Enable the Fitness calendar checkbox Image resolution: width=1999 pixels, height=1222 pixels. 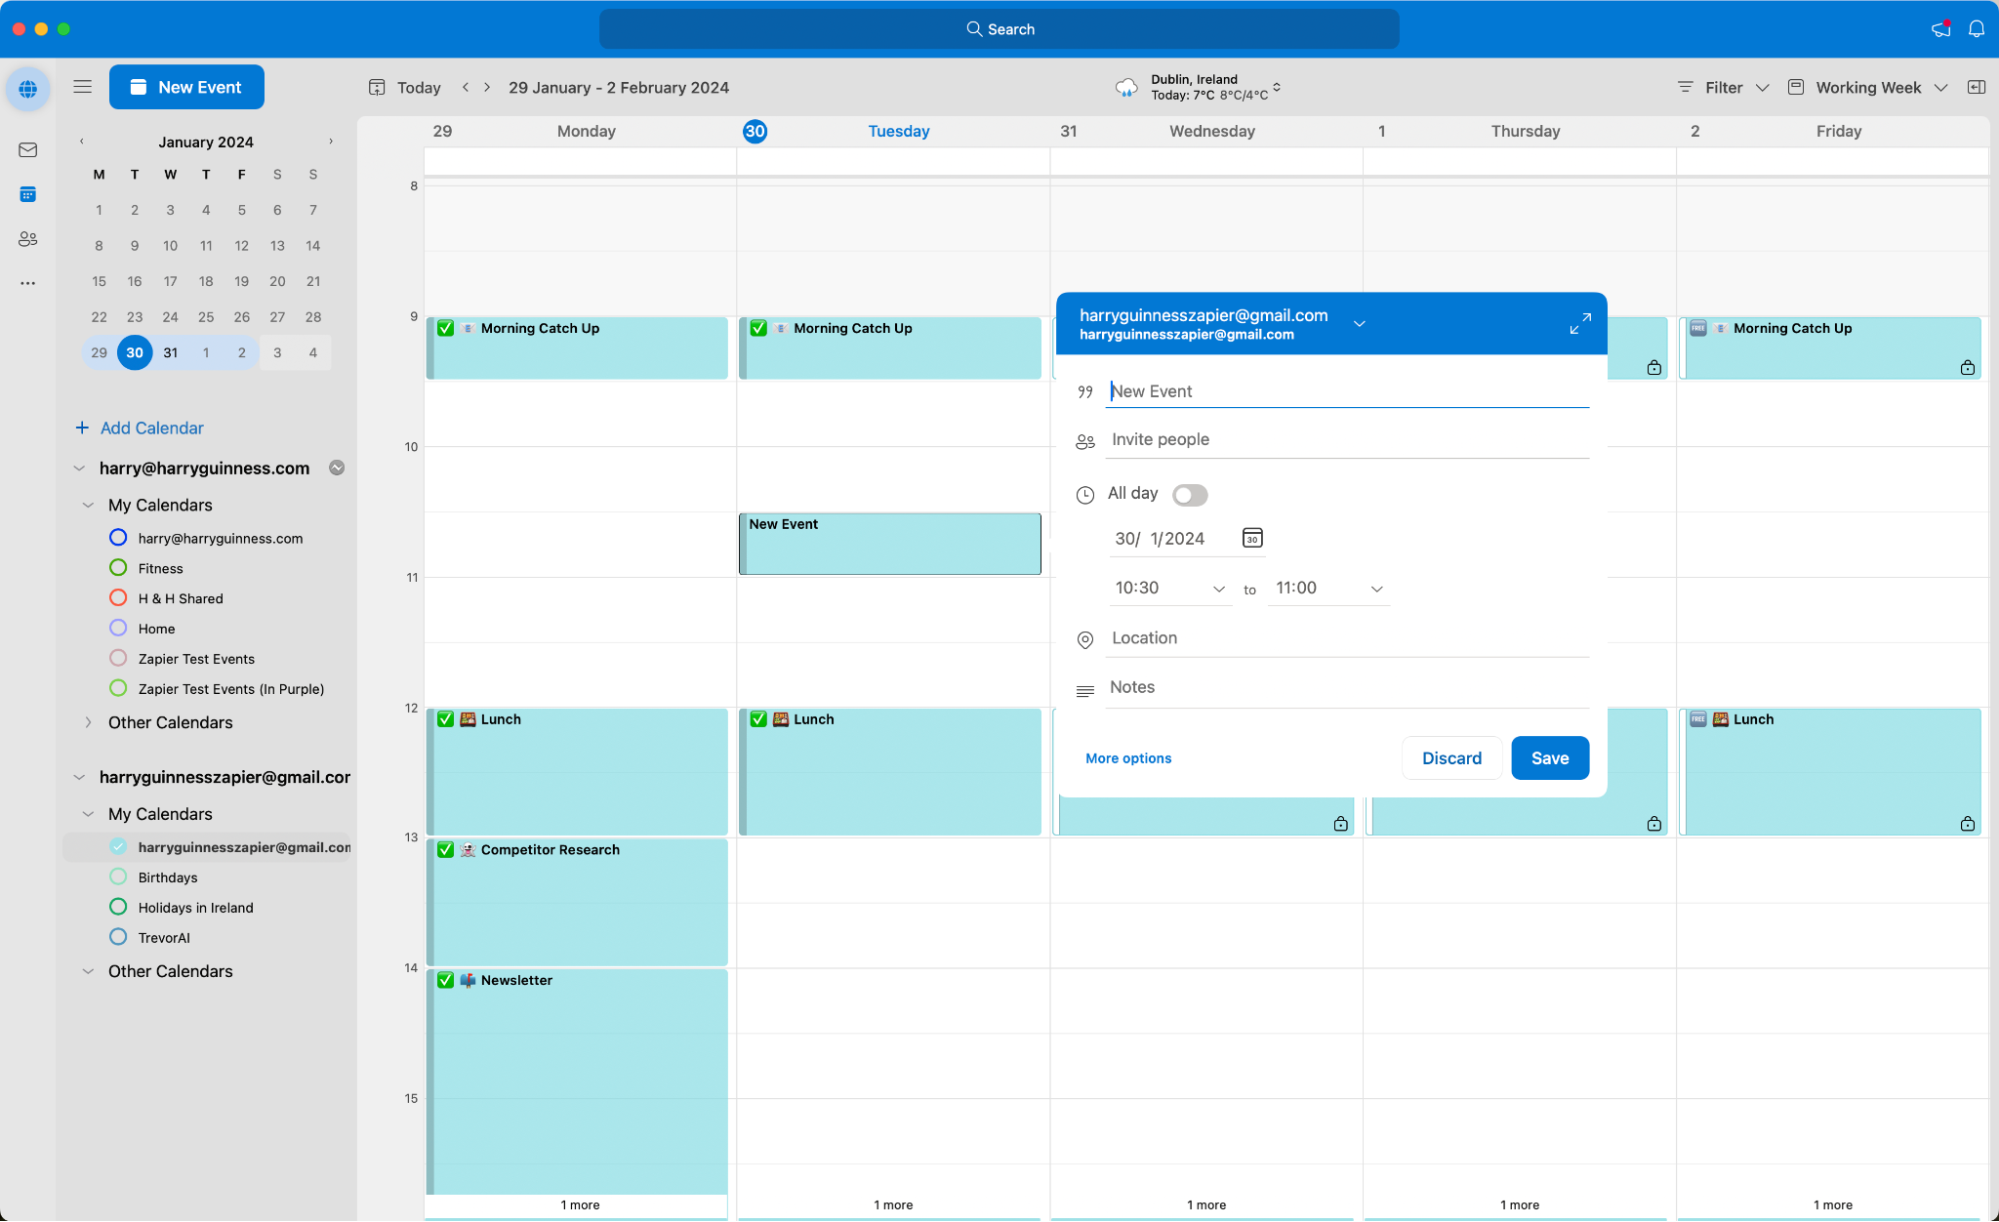click(x=118, y=568)
